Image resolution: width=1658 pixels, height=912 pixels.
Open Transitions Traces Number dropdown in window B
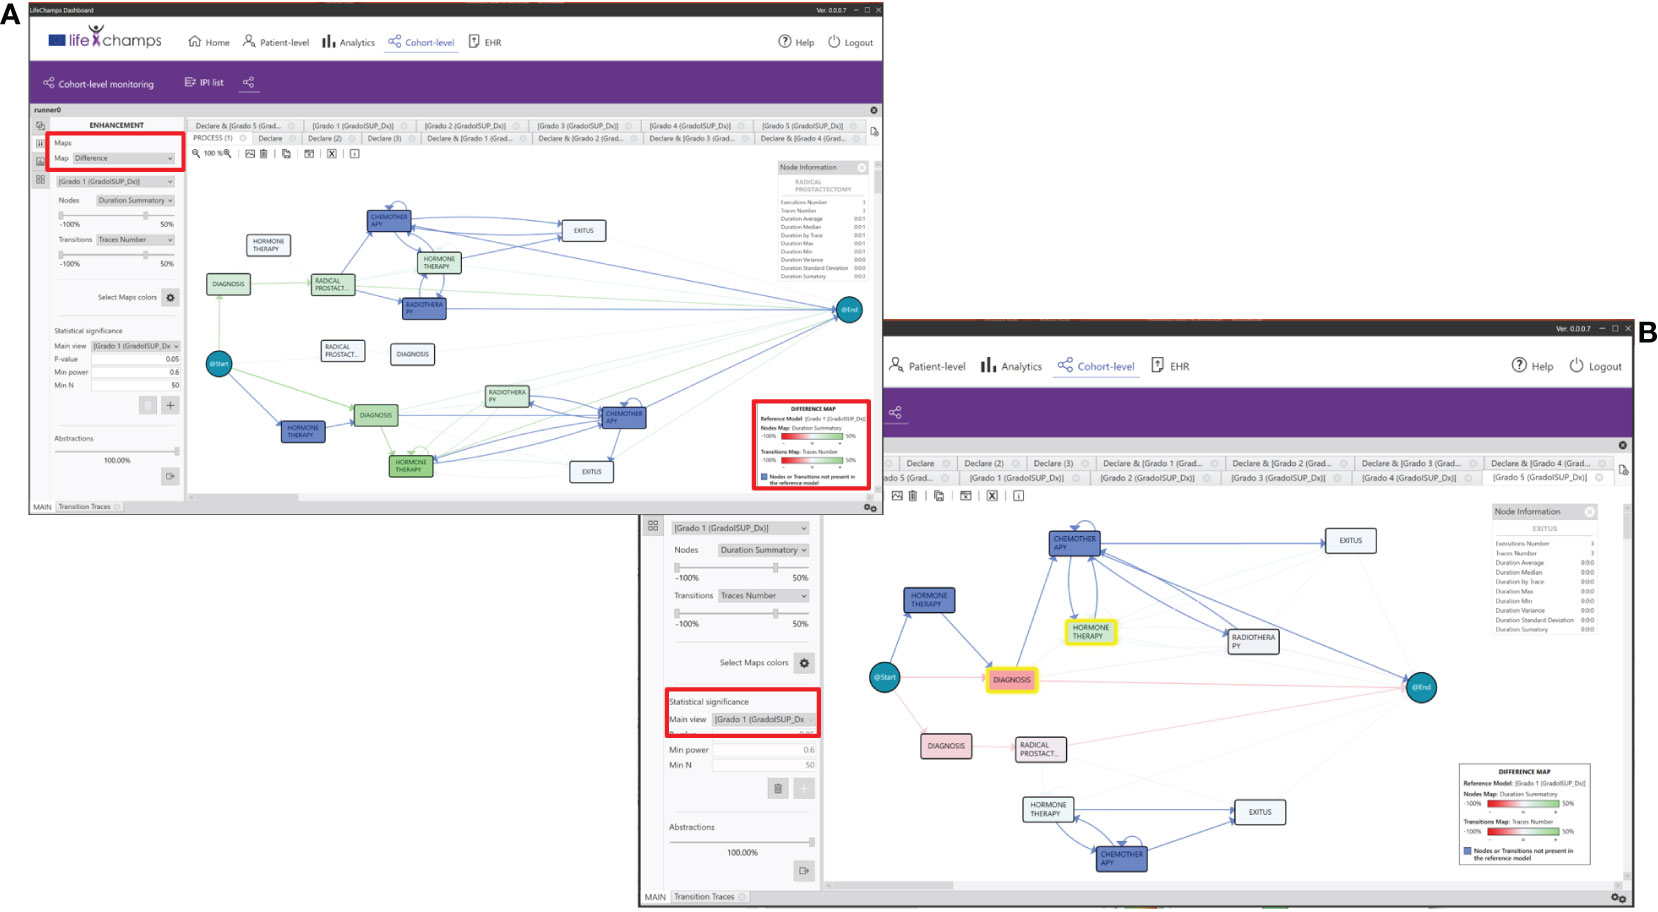763,596
